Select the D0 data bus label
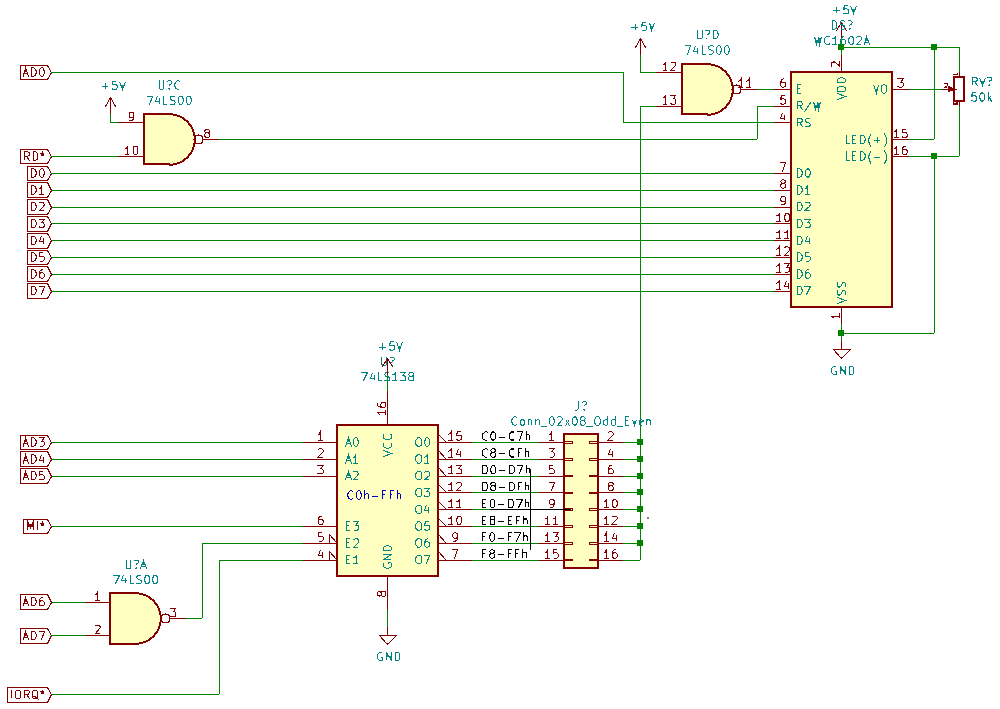The height and width of the screenshot is (709, 1000). pyautogui.click(x=37, y=174)
